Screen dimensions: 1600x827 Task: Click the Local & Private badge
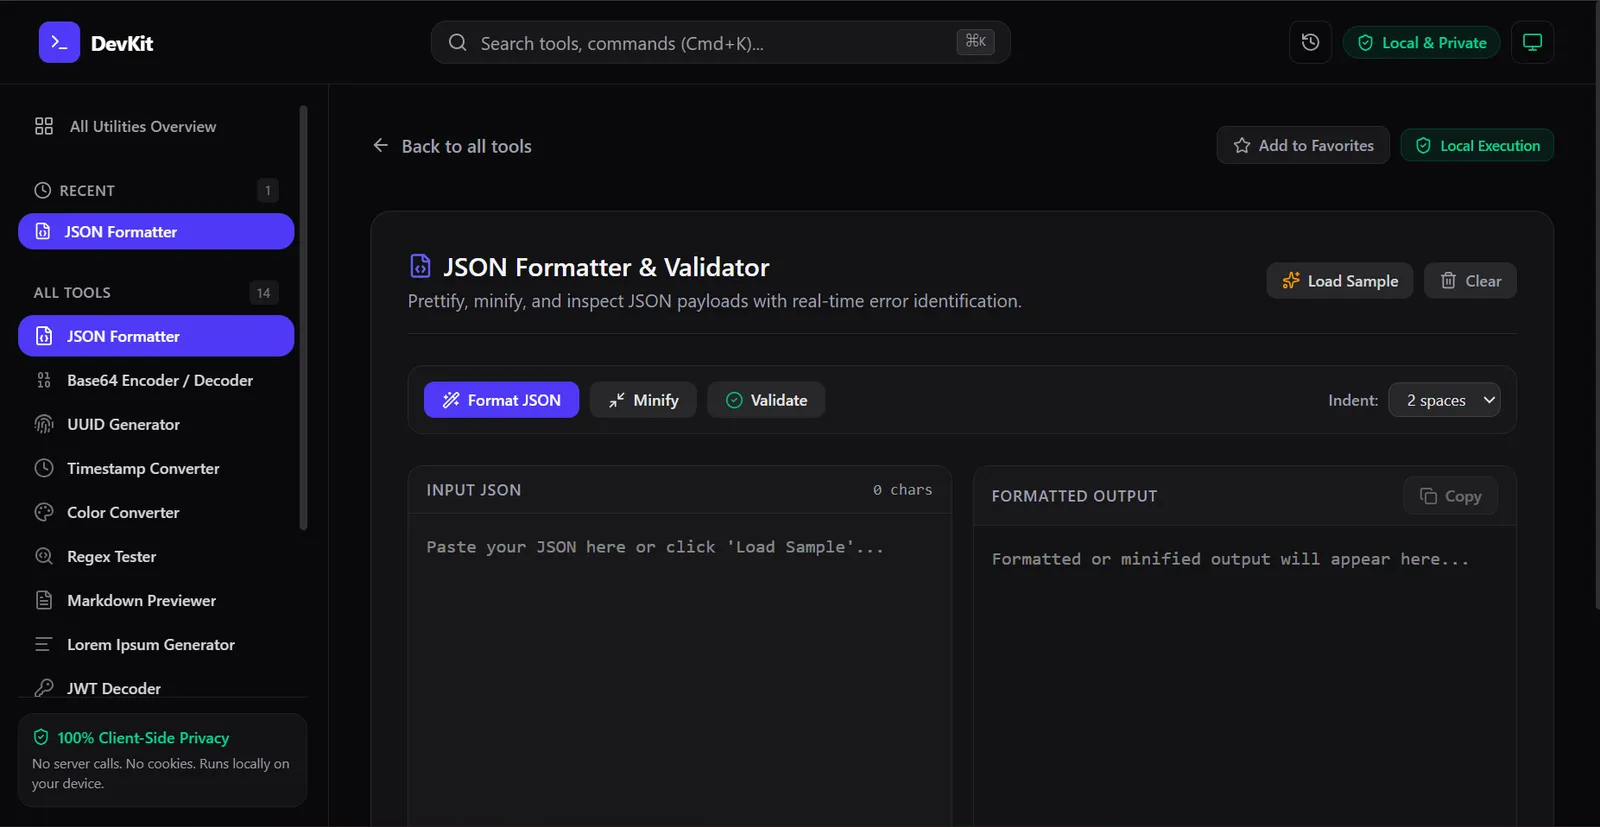[x=1421, y=42]
